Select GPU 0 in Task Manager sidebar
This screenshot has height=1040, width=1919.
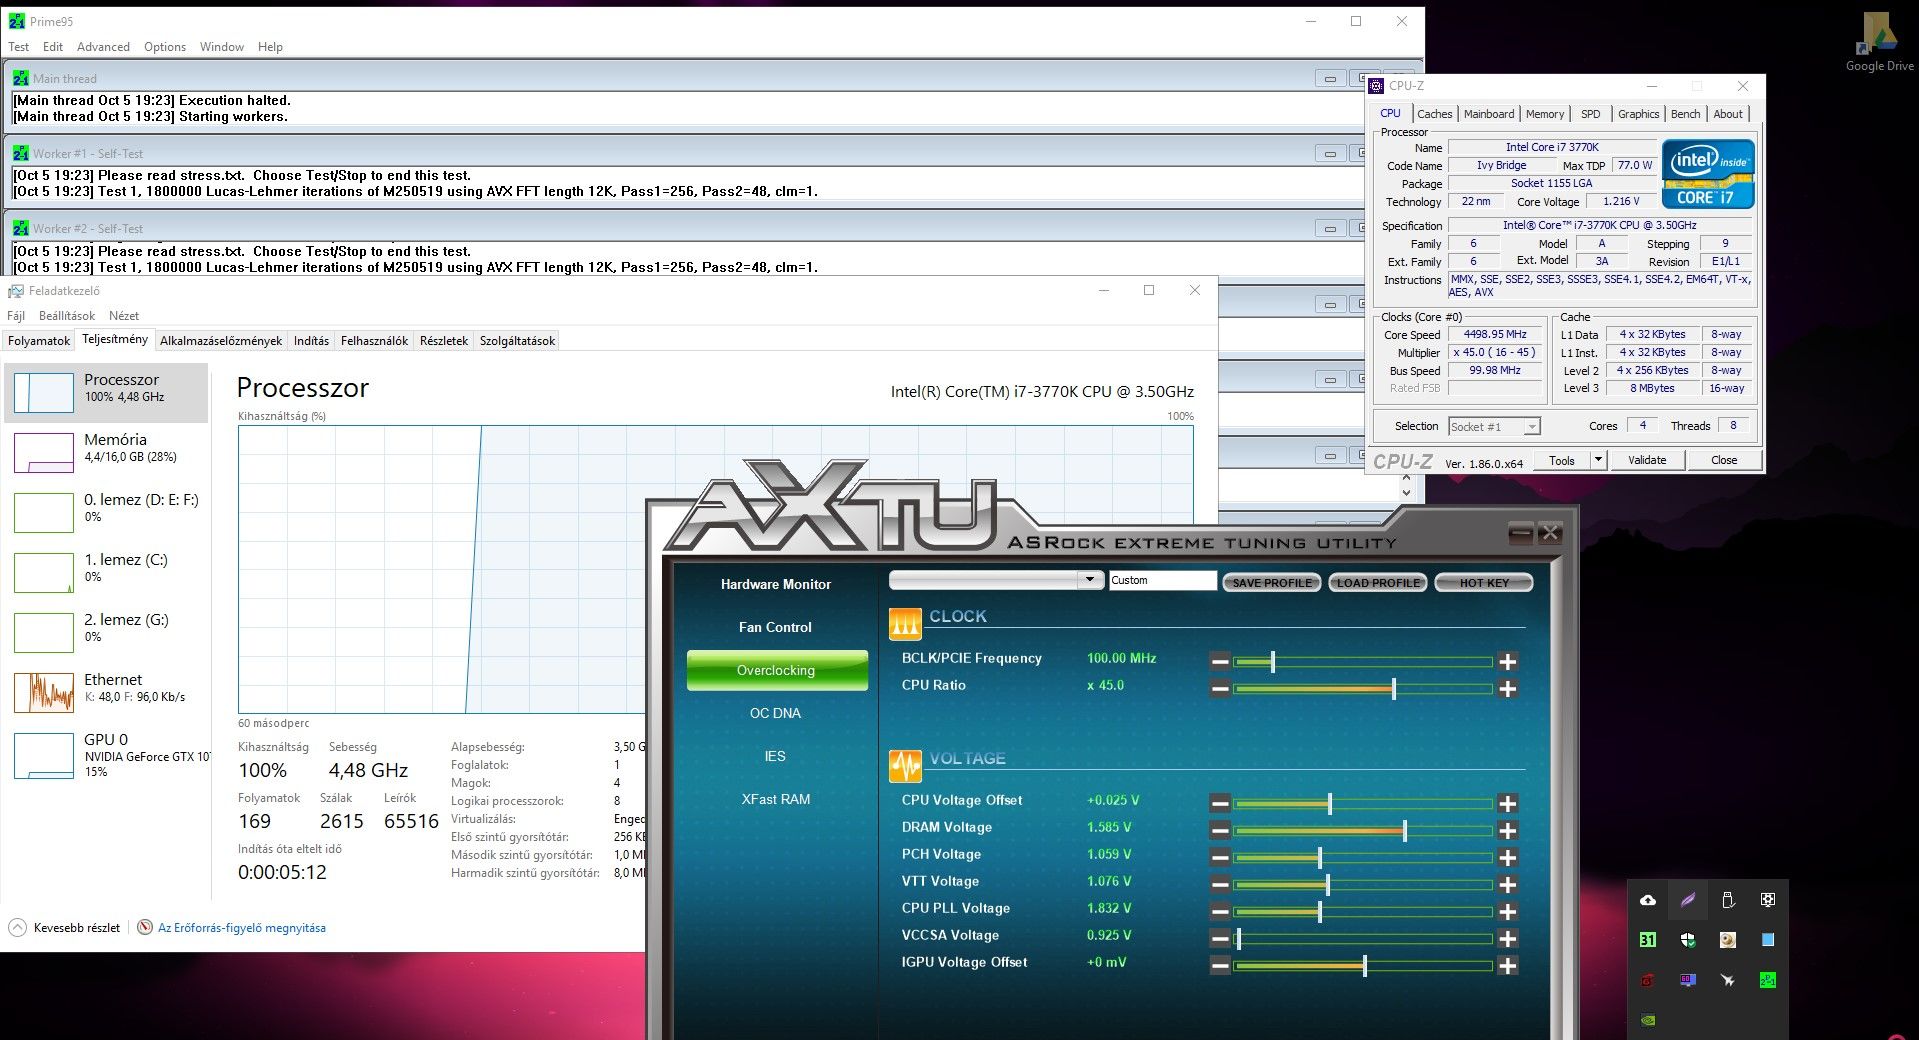tap(106, 755)
